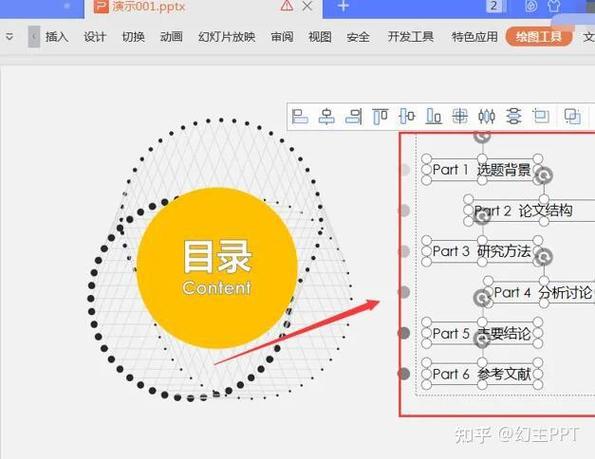Open the 幻灯片放映 ribbon tab
The width and height of the screenshot is (595, 459).
tap(227, 37)
